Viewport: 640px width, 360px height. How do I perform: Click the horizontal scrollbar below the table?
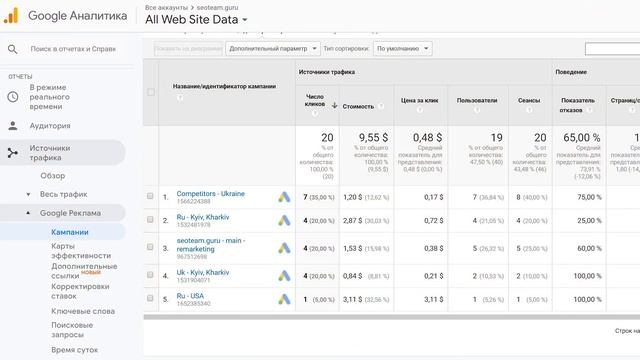coord(392,317)
